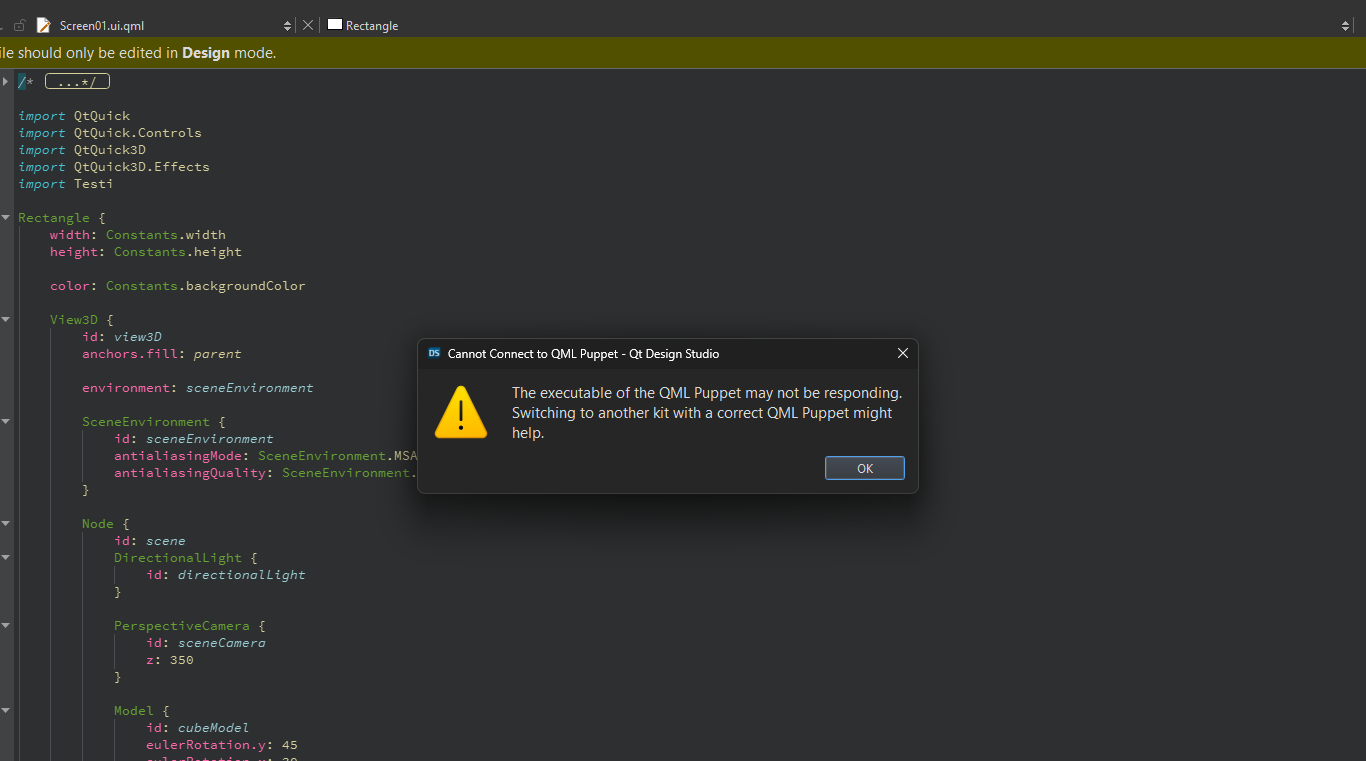The width and height of the screenshot is (1366, 761).
Task: Expand the folded comment block marker
Action: tap(6, 81)
